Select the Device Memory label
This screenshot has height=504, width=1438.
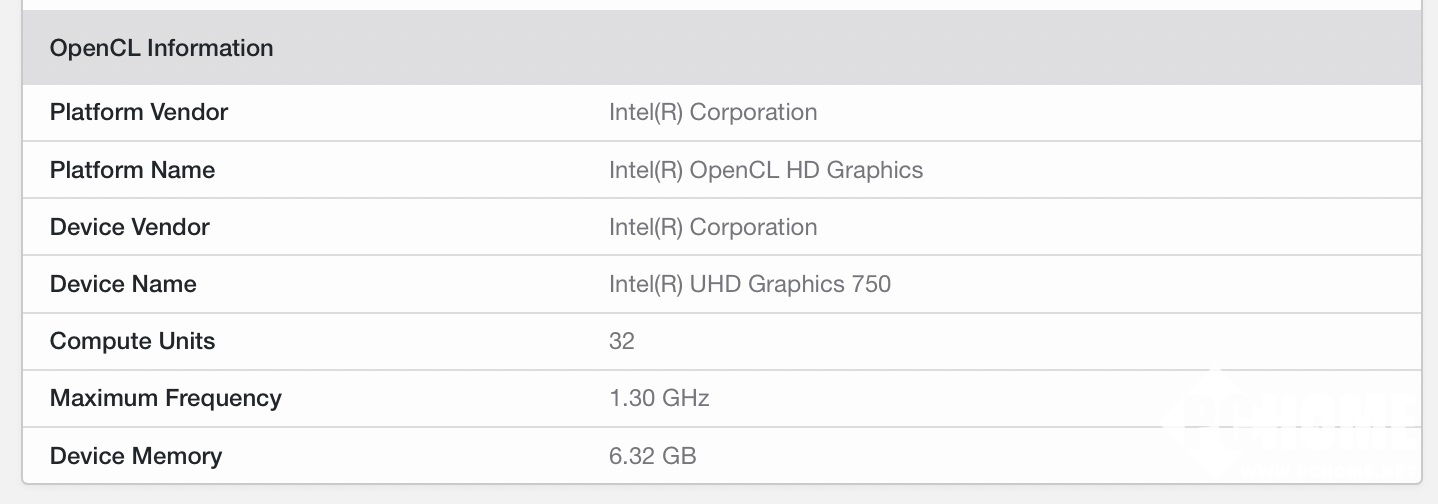(x=136, y=456)
